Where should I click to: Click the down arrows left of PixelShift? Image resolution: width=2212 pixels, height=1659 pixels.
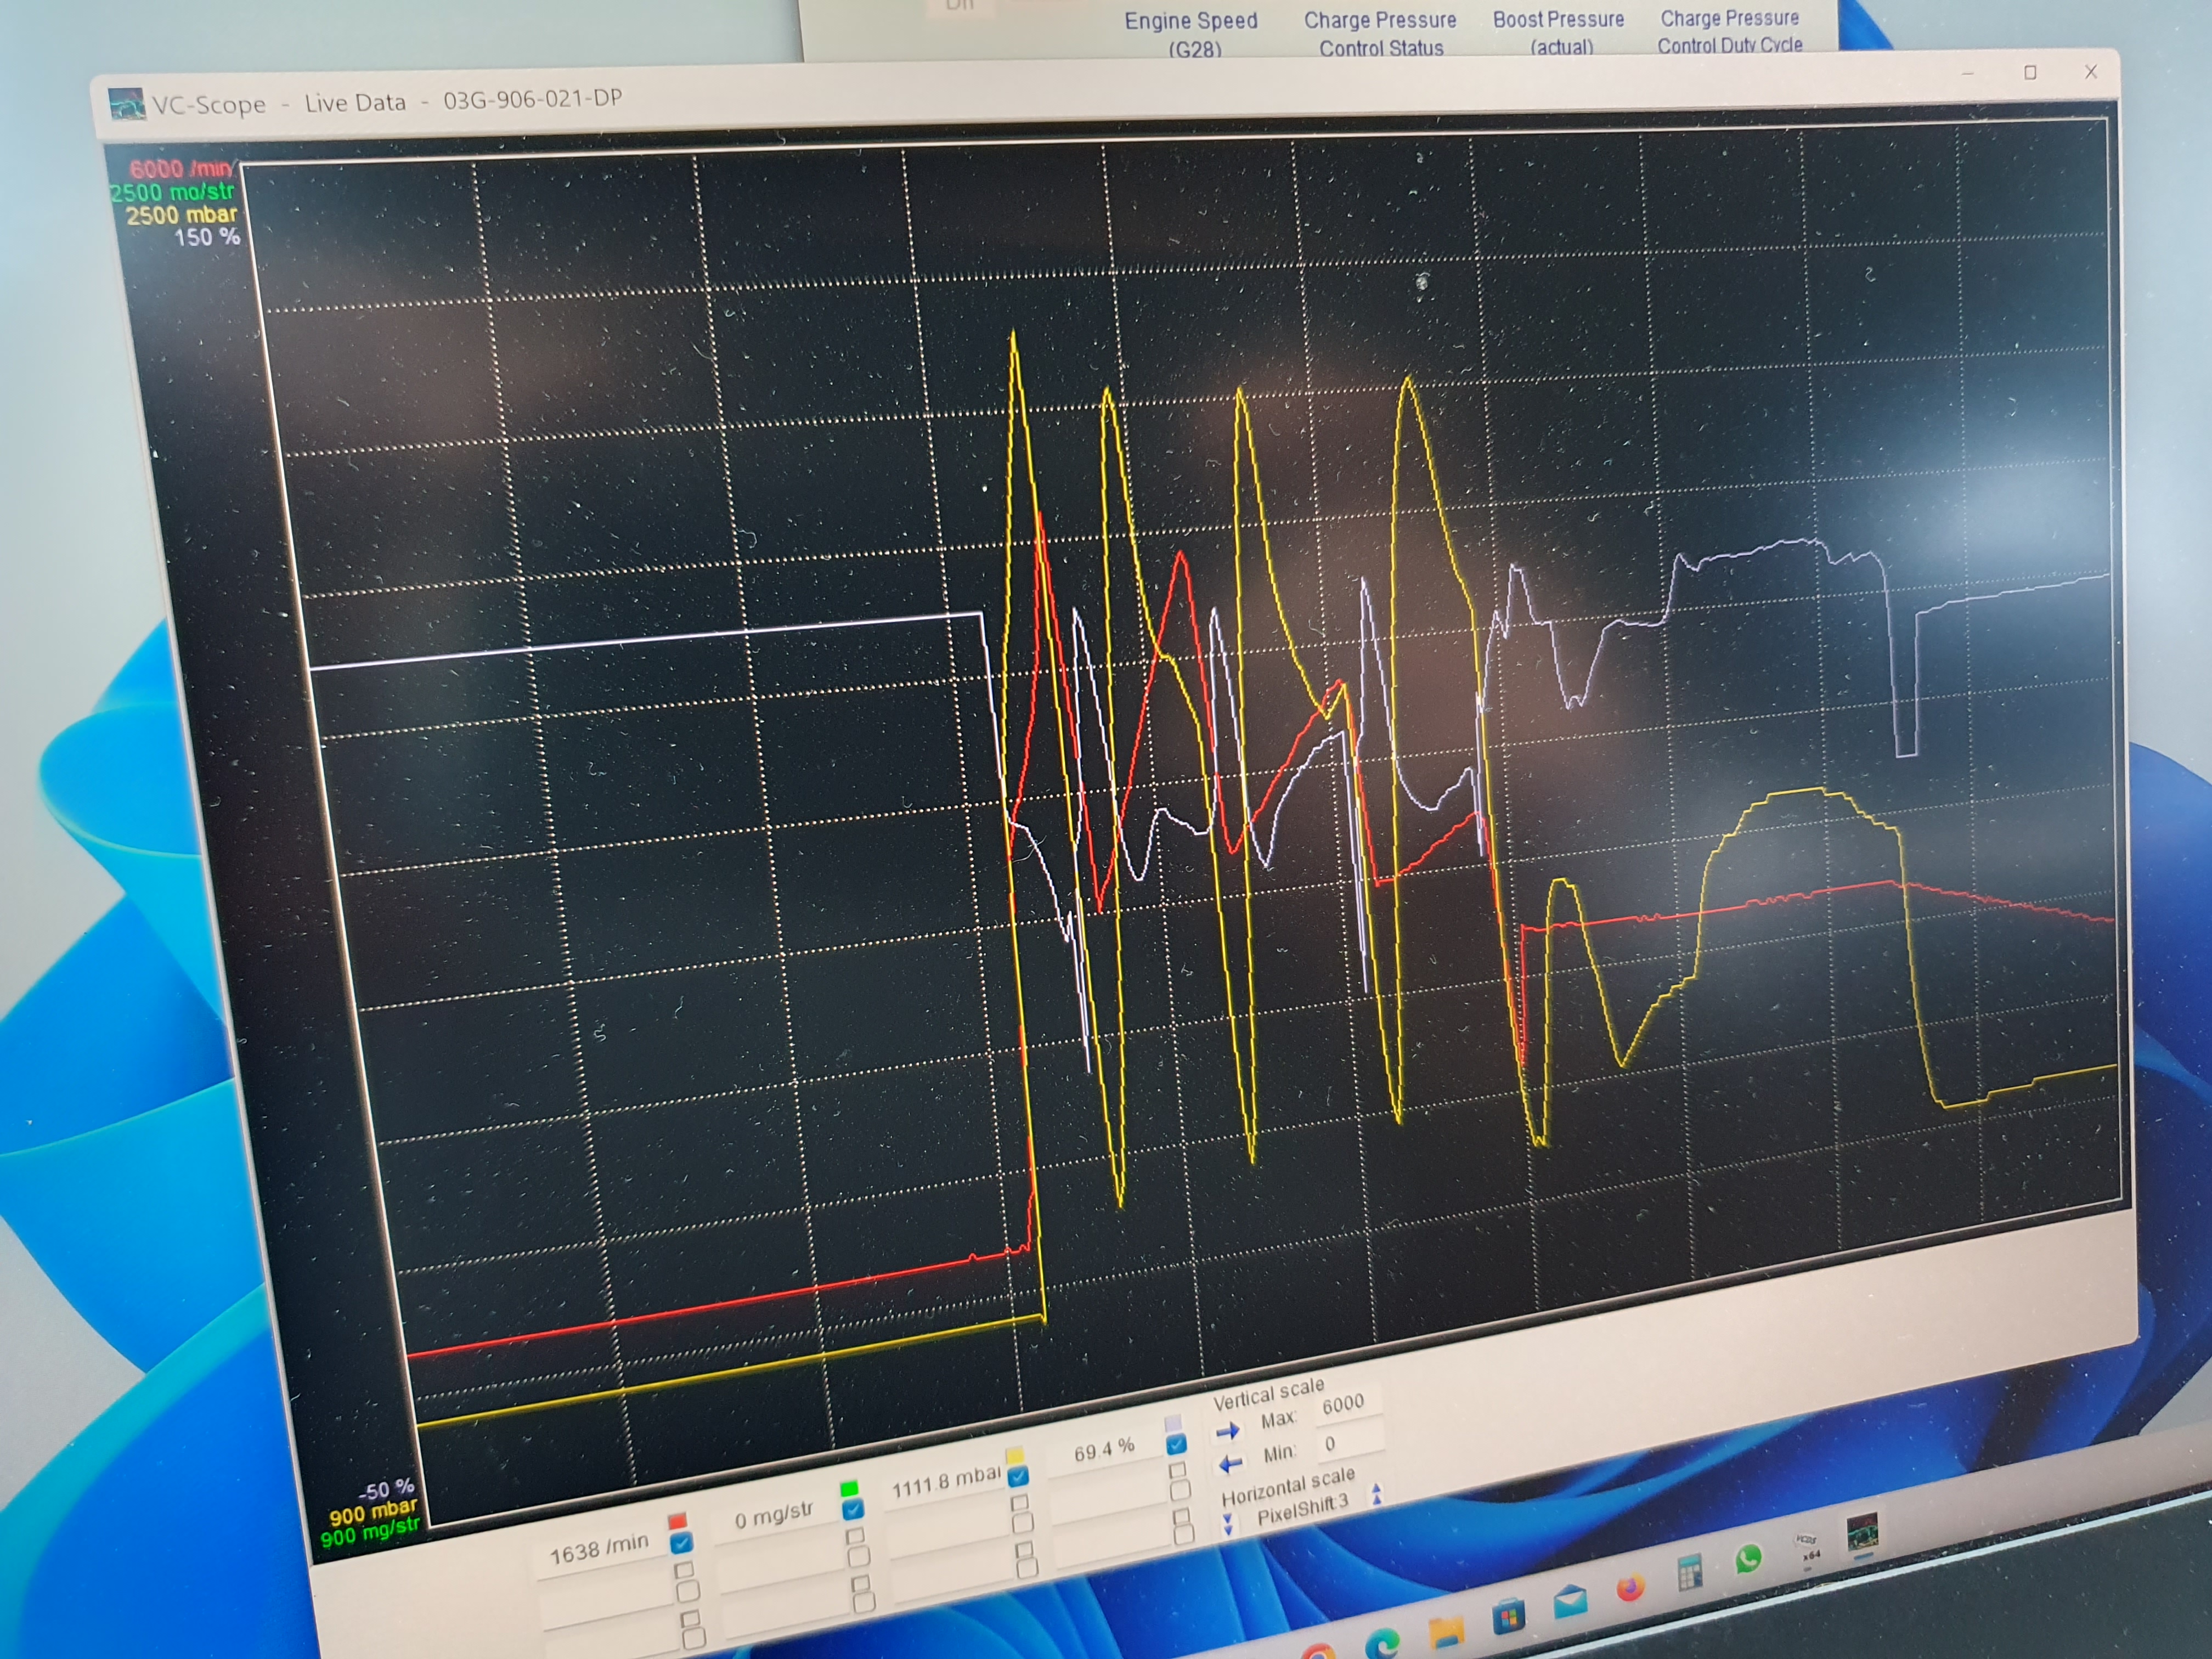[1229, 1524]
